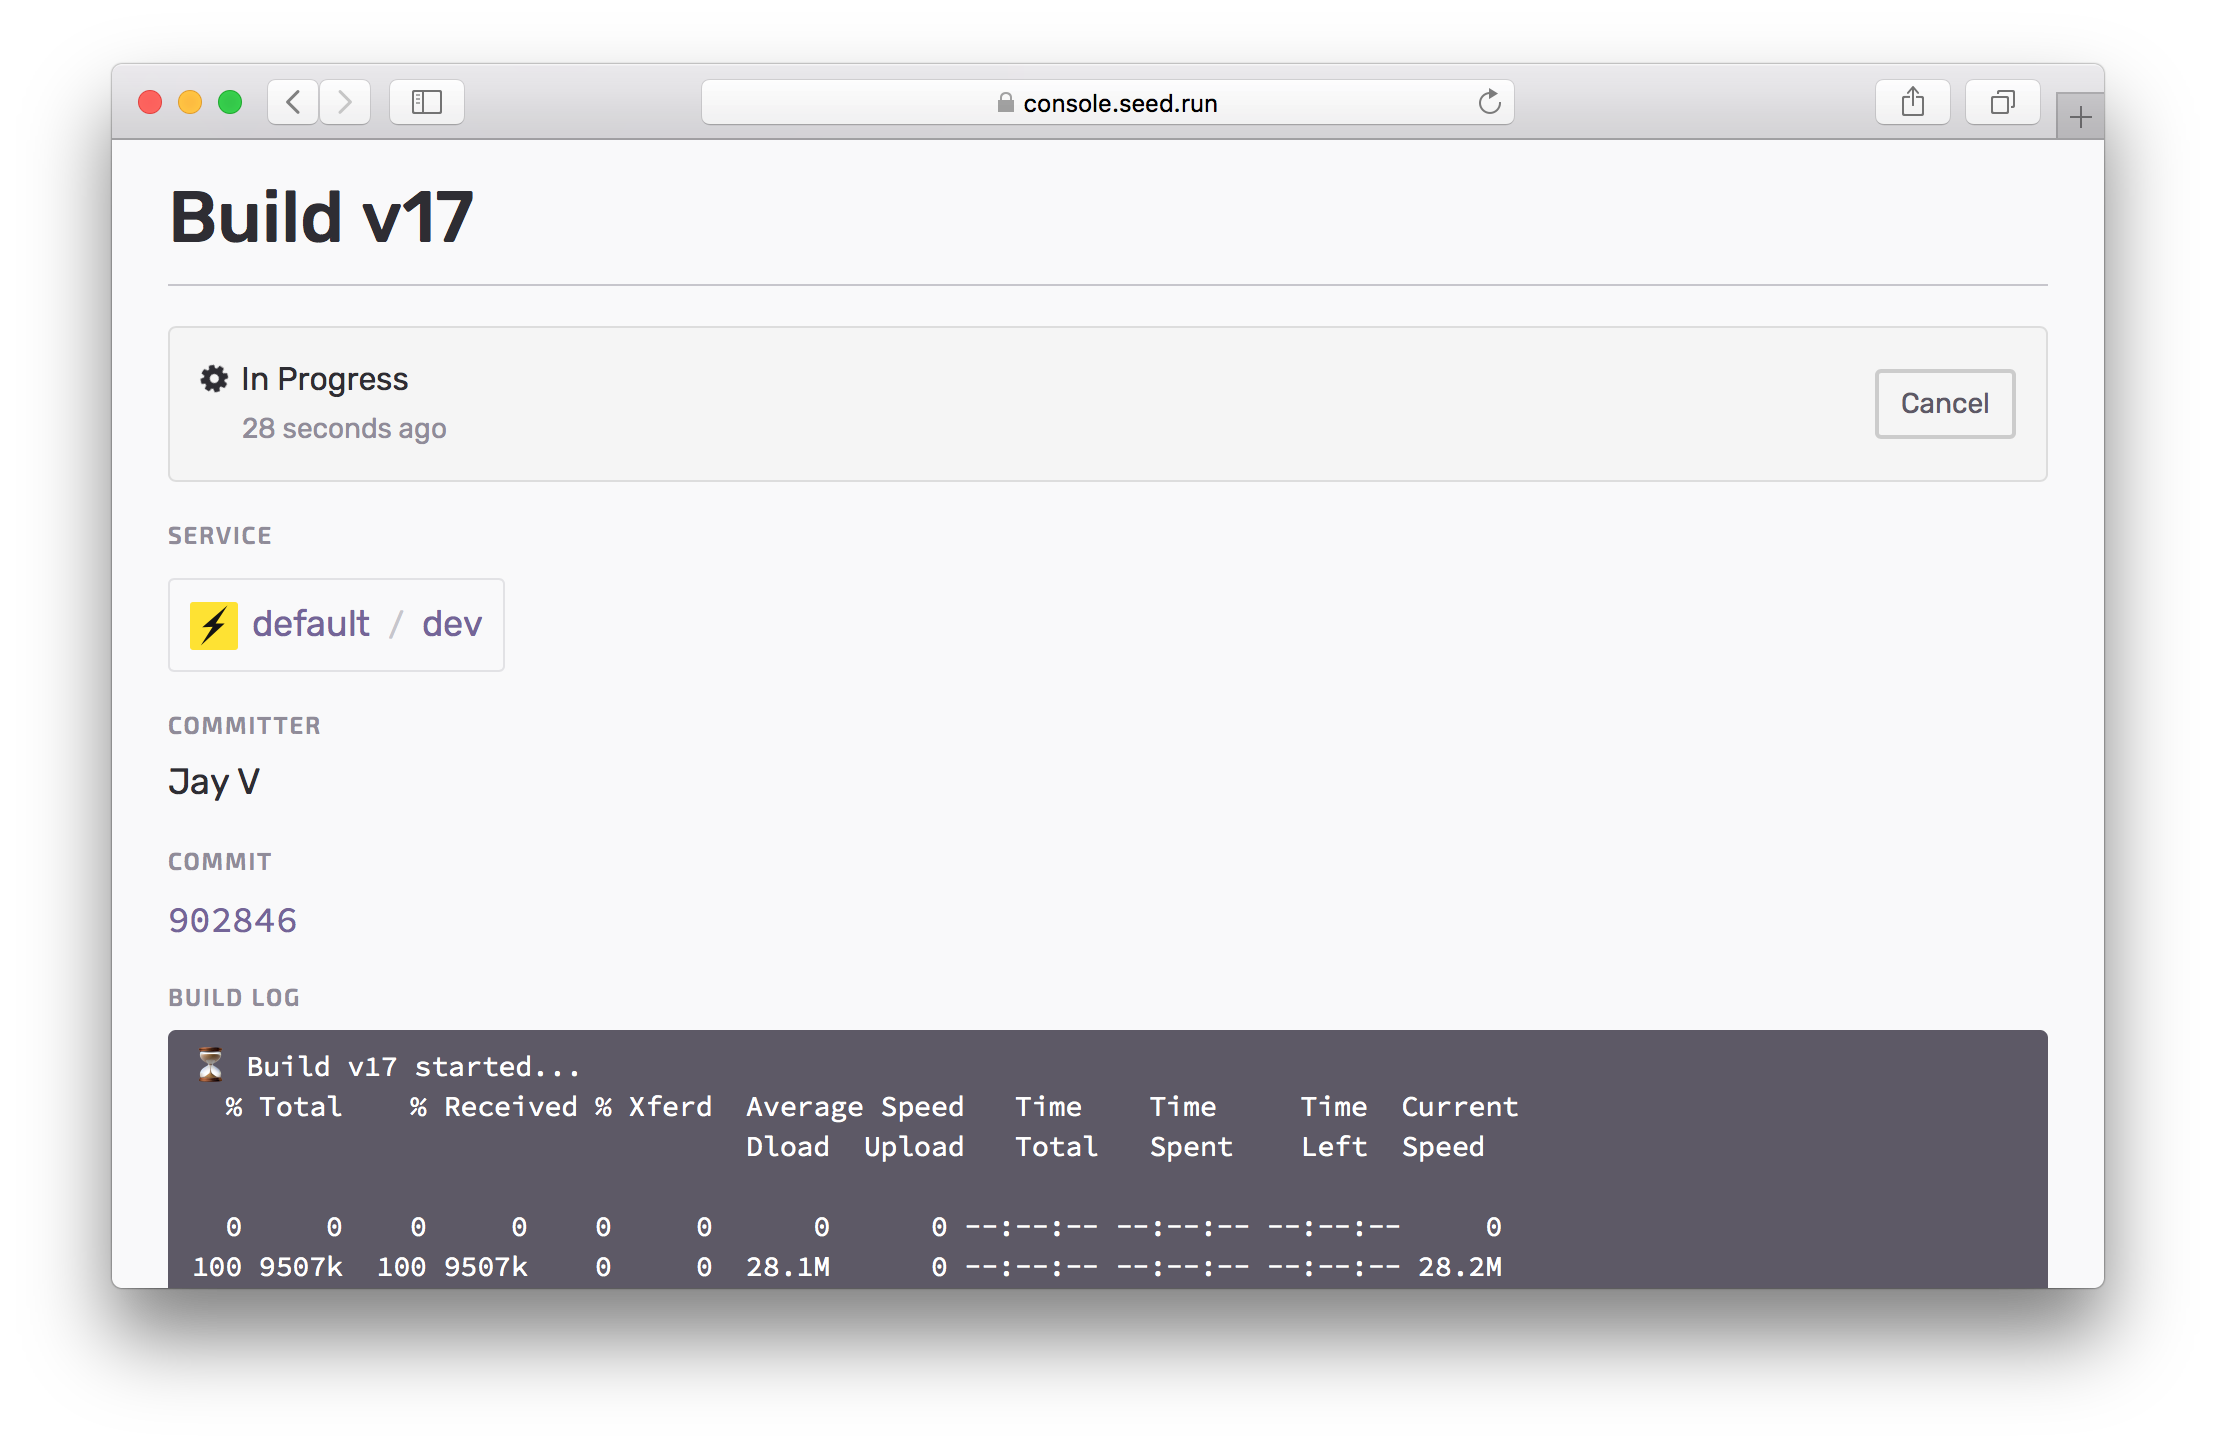The width and height of the screenshot is (2216, 1448).
Task: Click the browser back arrow button
Action: (293, 102)
